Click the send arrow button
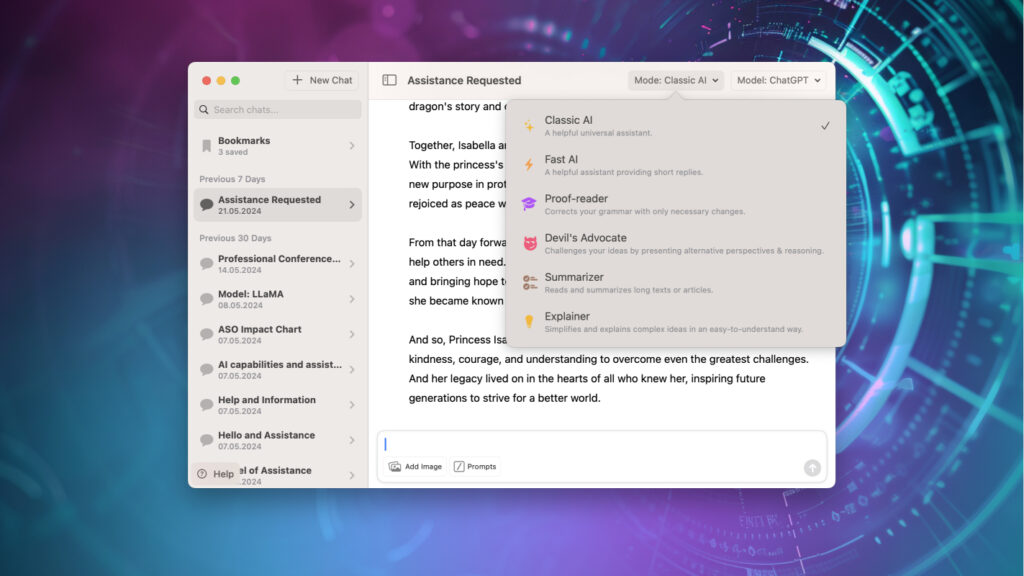The height and width of the screenshot is (576, 1024). [812, 468]
